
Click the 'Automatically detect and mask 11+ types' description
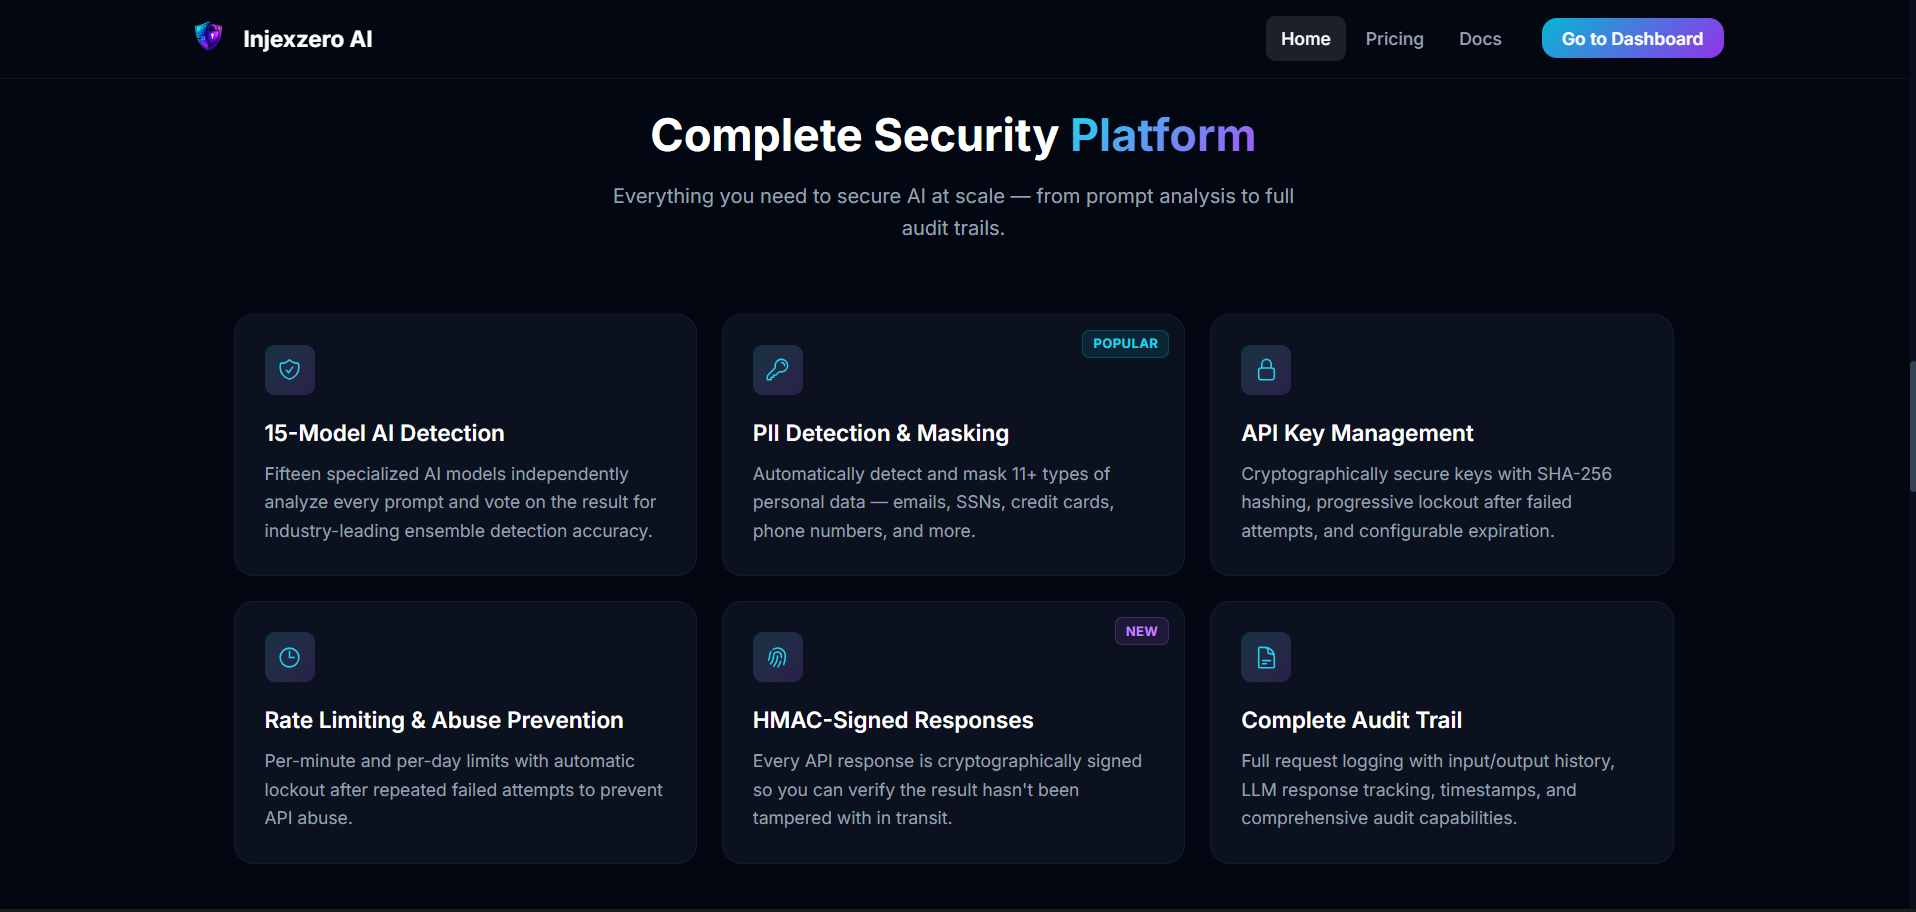pos(934,502)
